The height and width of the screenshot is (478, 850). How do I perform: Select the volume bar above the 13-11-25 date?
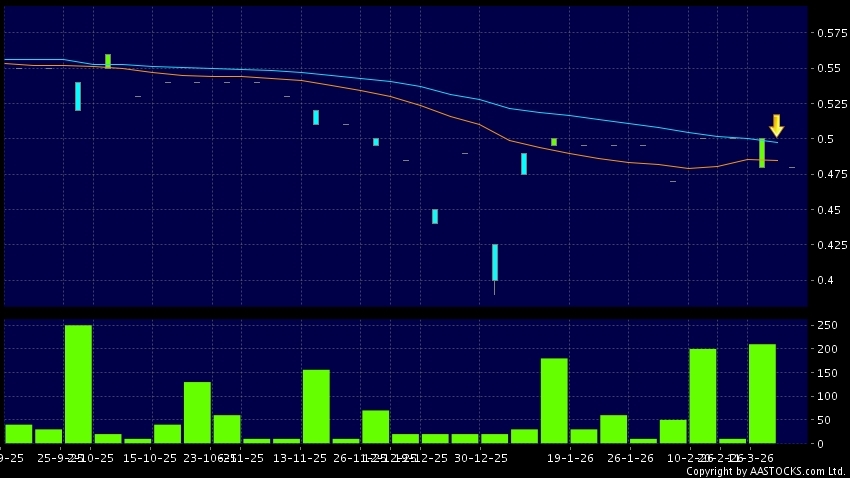click(x=316, y=406)
